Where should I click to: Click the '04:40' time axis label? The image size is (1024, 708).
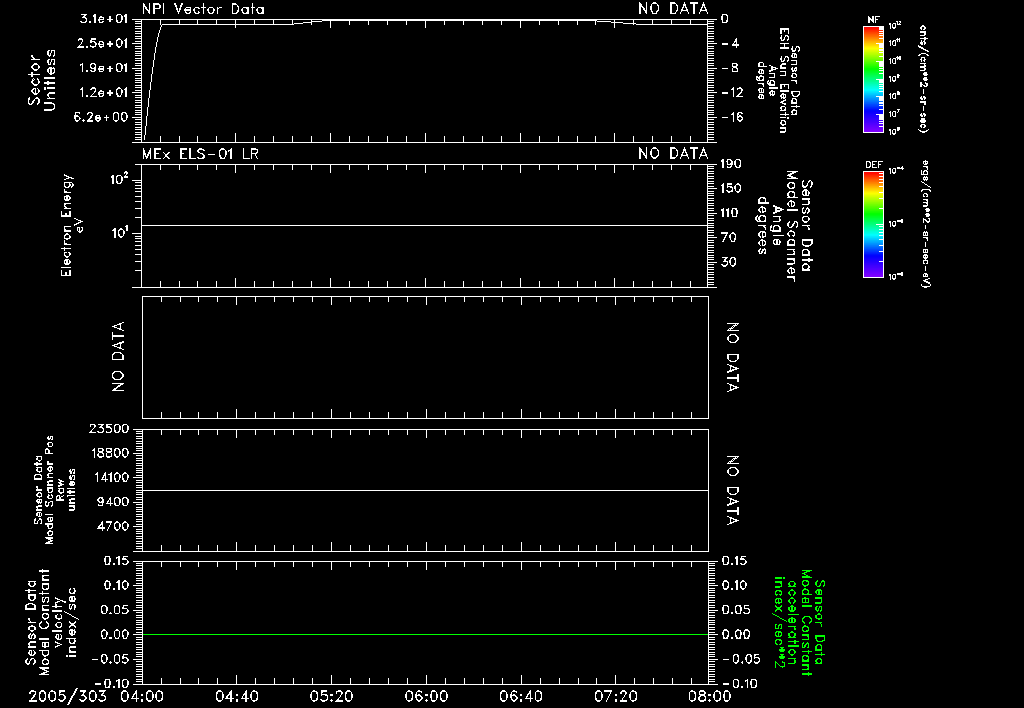click(237, 696)
